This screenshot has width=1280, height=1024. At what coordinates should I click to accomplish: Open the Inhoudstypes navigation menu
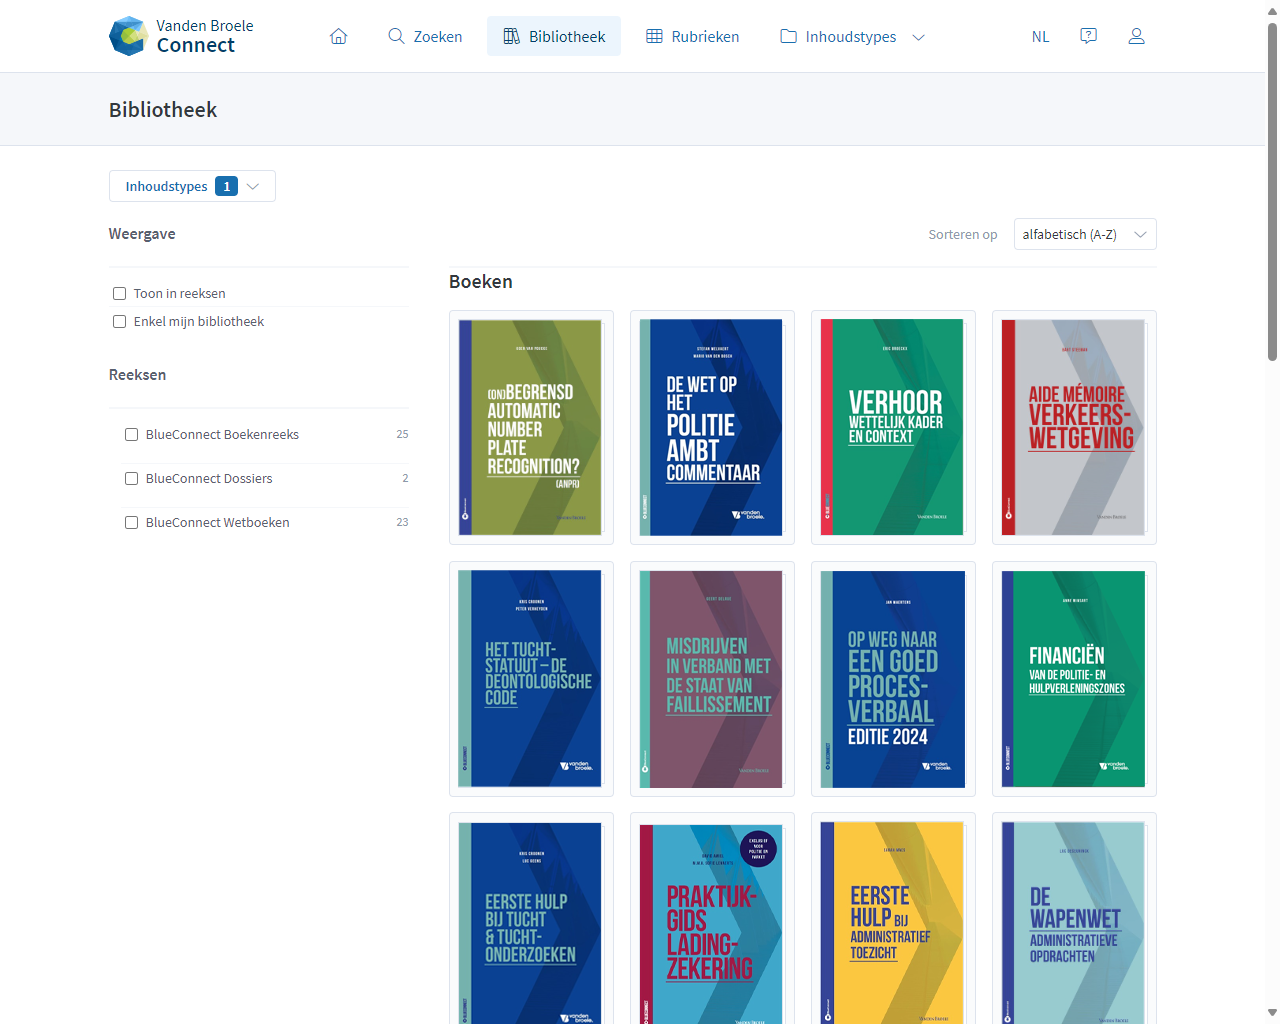pos(853,36)
